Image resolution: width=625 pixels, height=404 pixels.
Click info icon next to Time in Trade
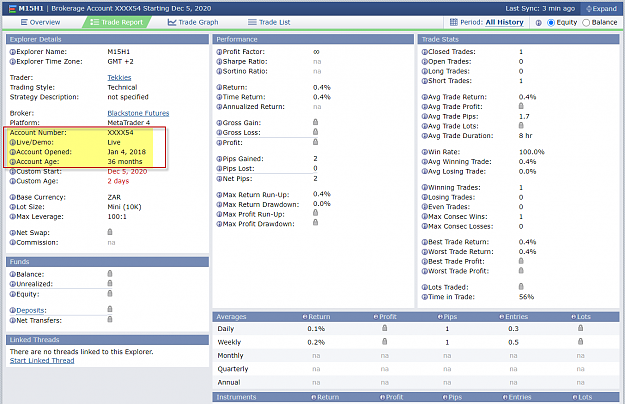pos(425,297)
